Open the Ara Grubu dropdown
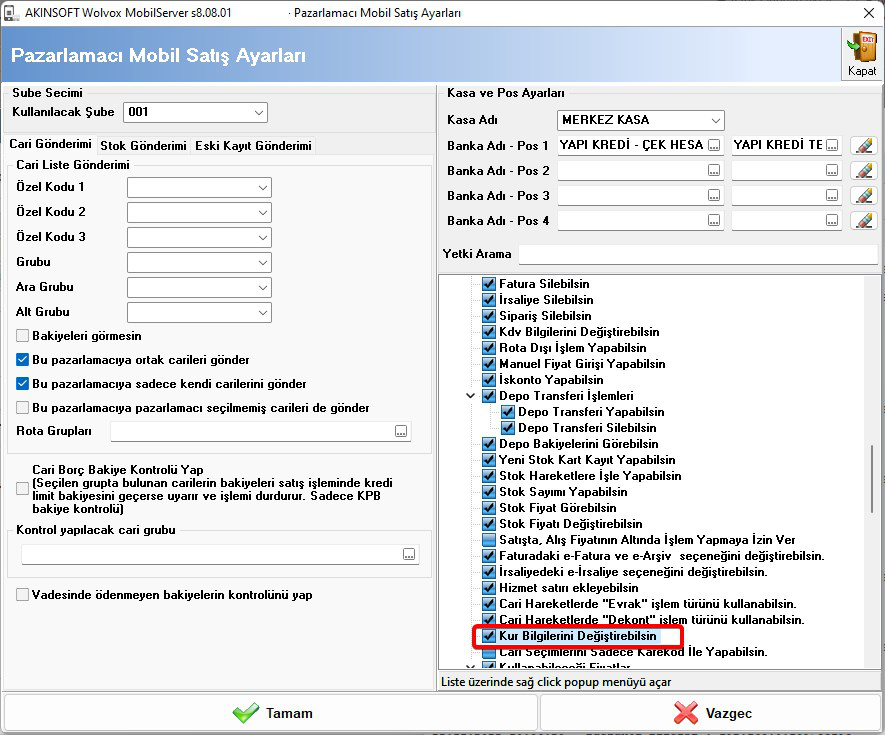The height and width of the screenshot is (735, 885). (262, 287)
